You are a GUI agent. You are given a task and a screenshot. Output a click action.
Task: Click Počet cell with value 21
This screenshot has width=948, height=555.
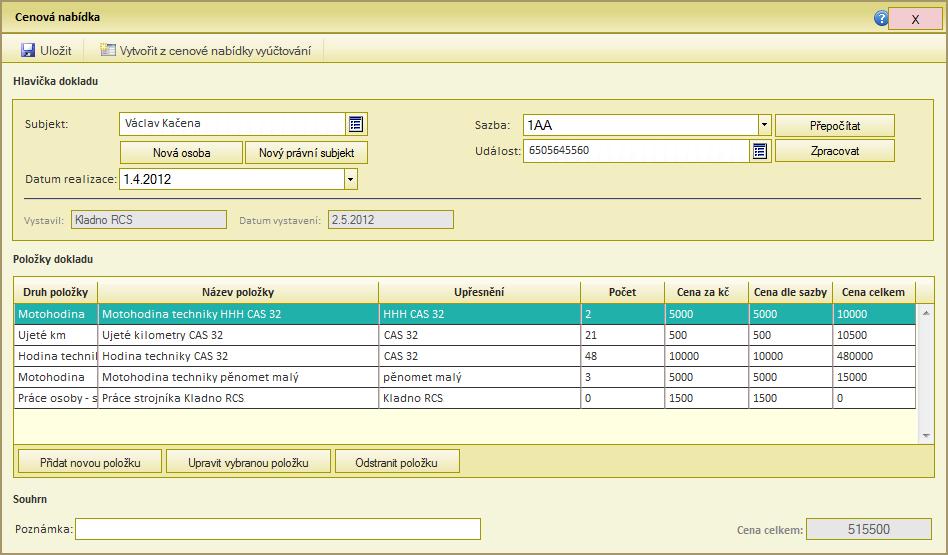coord(622,335)
